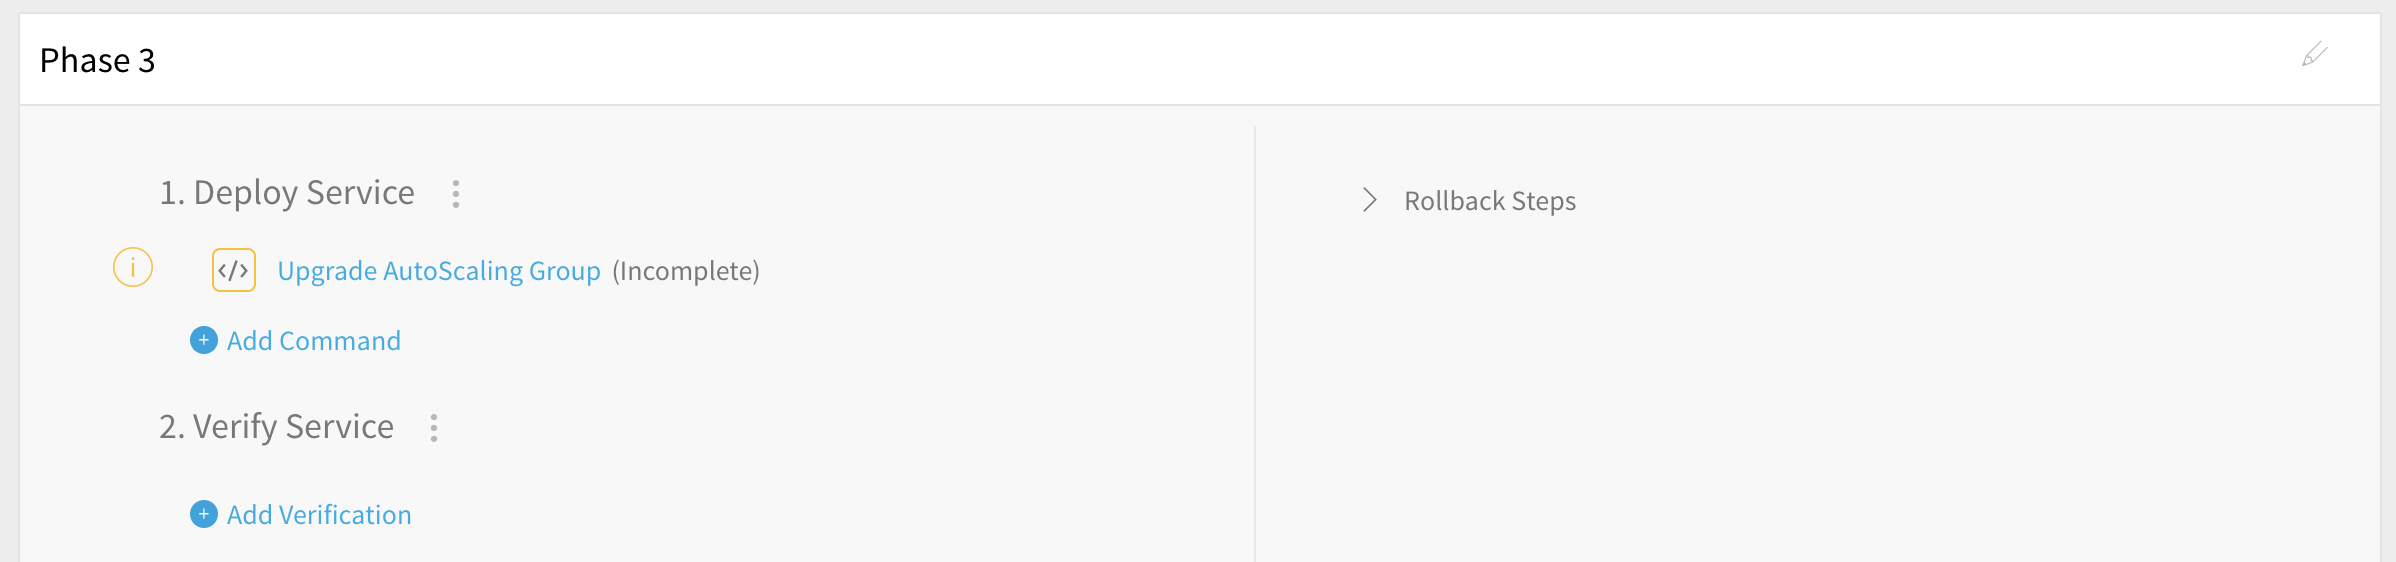Image resolution: width=2396 pixels, height=562 pixels.
Task: Click the Rollback Steps label
Action: [x=1490, y=201]
